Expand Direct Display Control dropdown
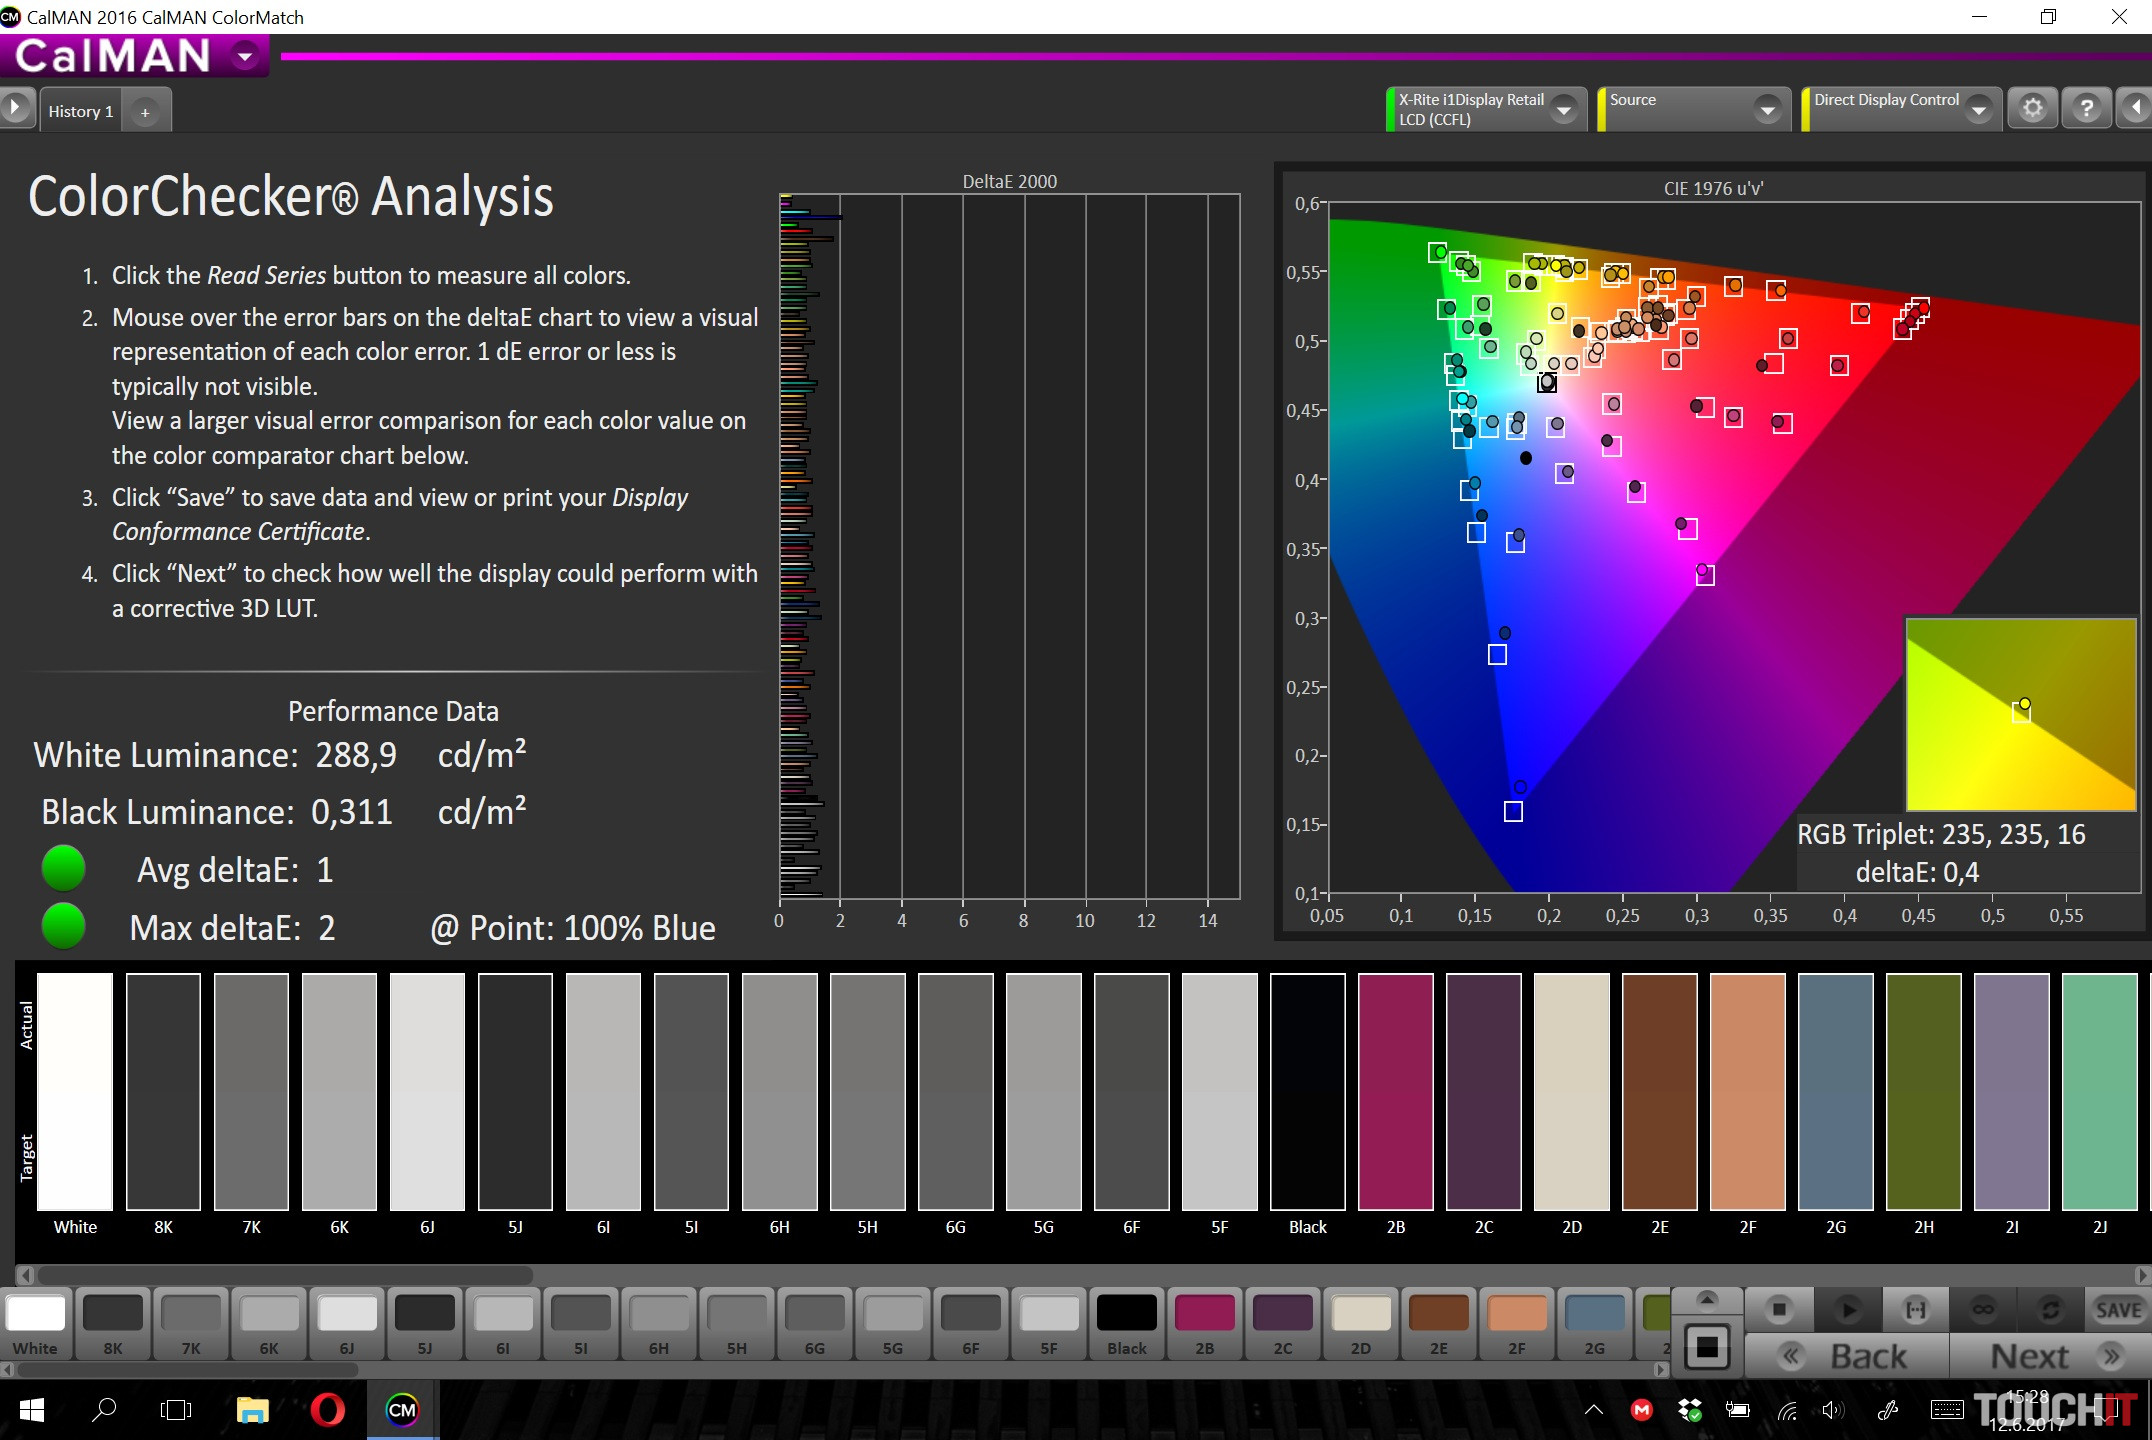Screen dimensions: 2152x1440 click(1978, 110)
